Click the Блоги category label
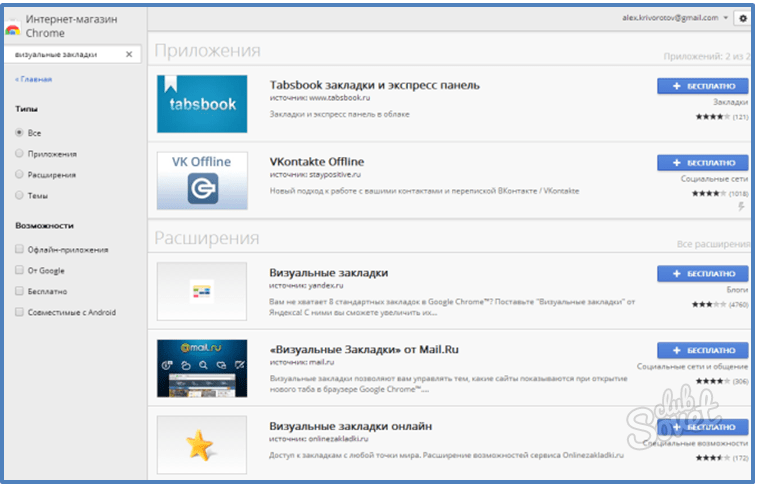This screenshot has height=486, width=757. 737,290
